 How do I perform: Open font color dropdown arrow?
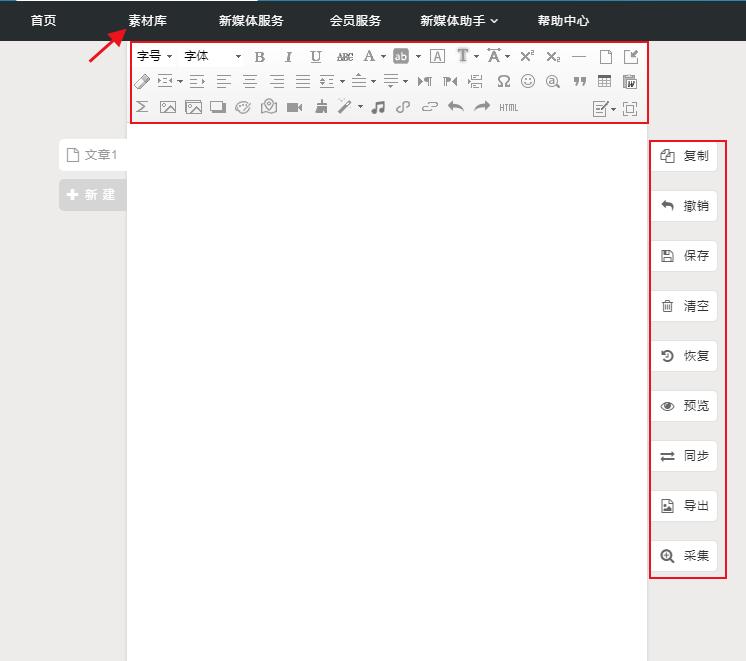[383, 57]
